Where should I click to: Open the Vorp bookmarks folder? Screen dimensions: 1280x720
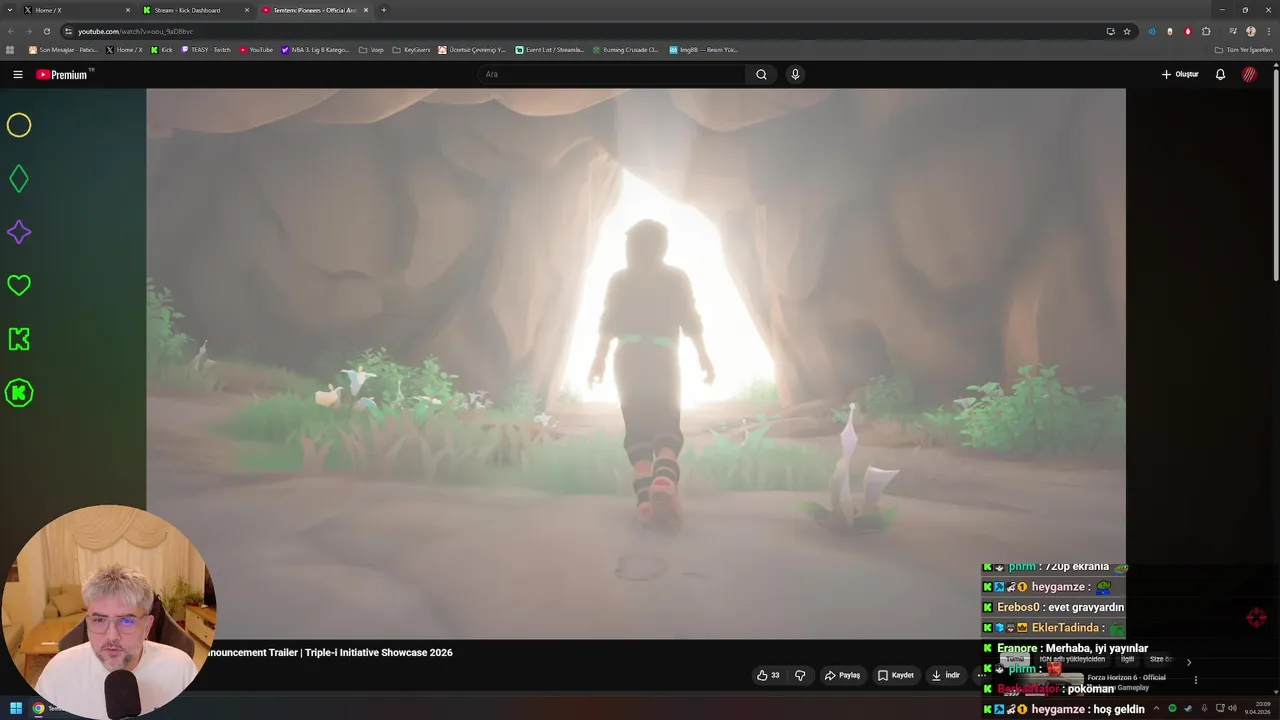(371, 49)
